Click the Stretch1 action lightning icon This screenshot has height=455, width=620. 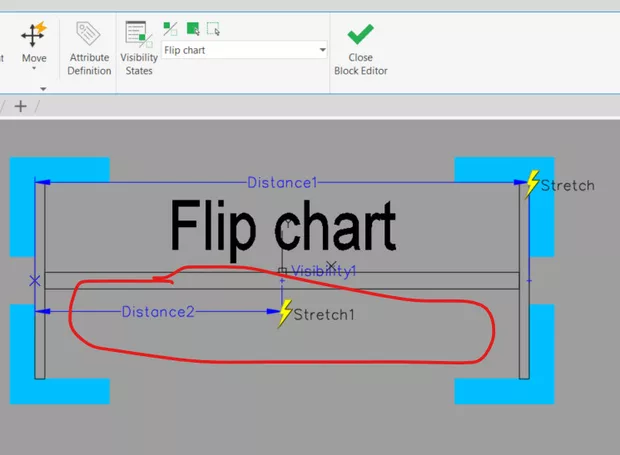click(x=285, y=313)
